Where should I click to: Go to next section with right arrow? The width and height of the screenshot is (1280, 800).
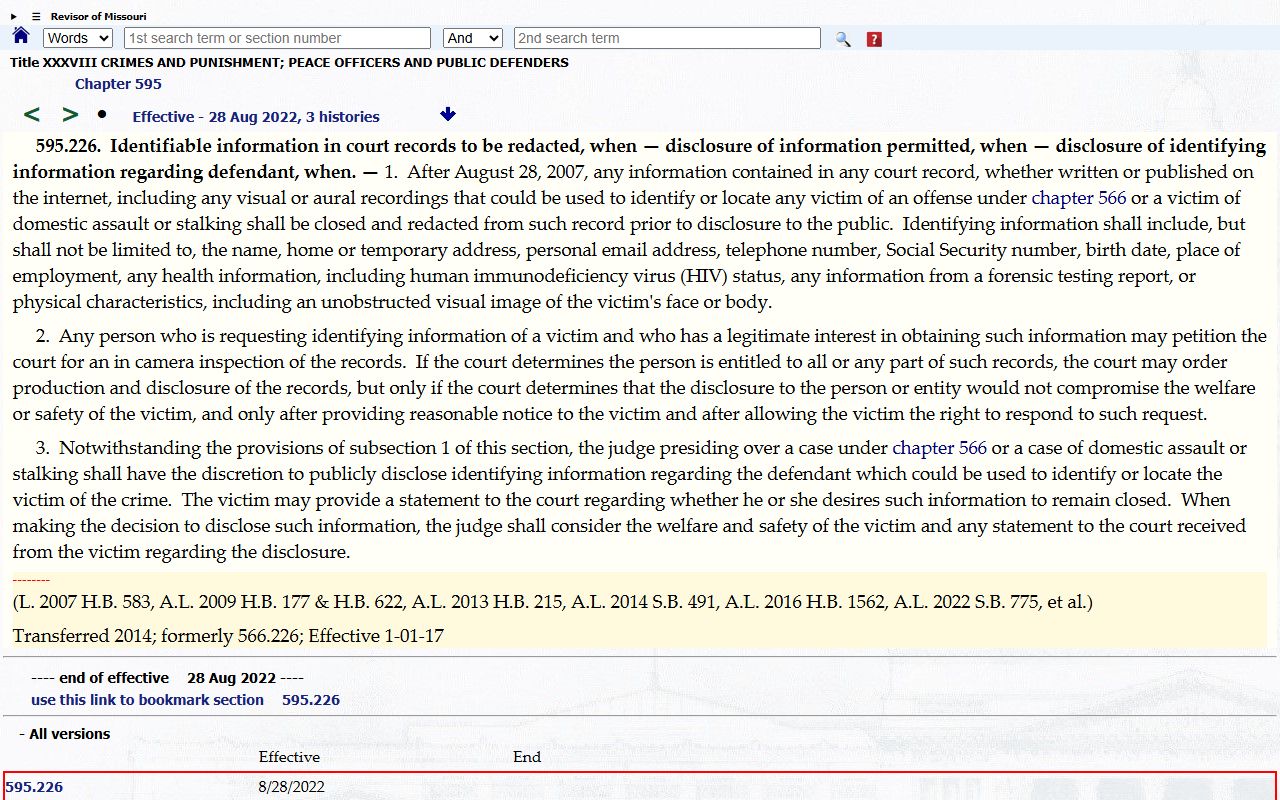pyautogui.click(x=70, y=115)
